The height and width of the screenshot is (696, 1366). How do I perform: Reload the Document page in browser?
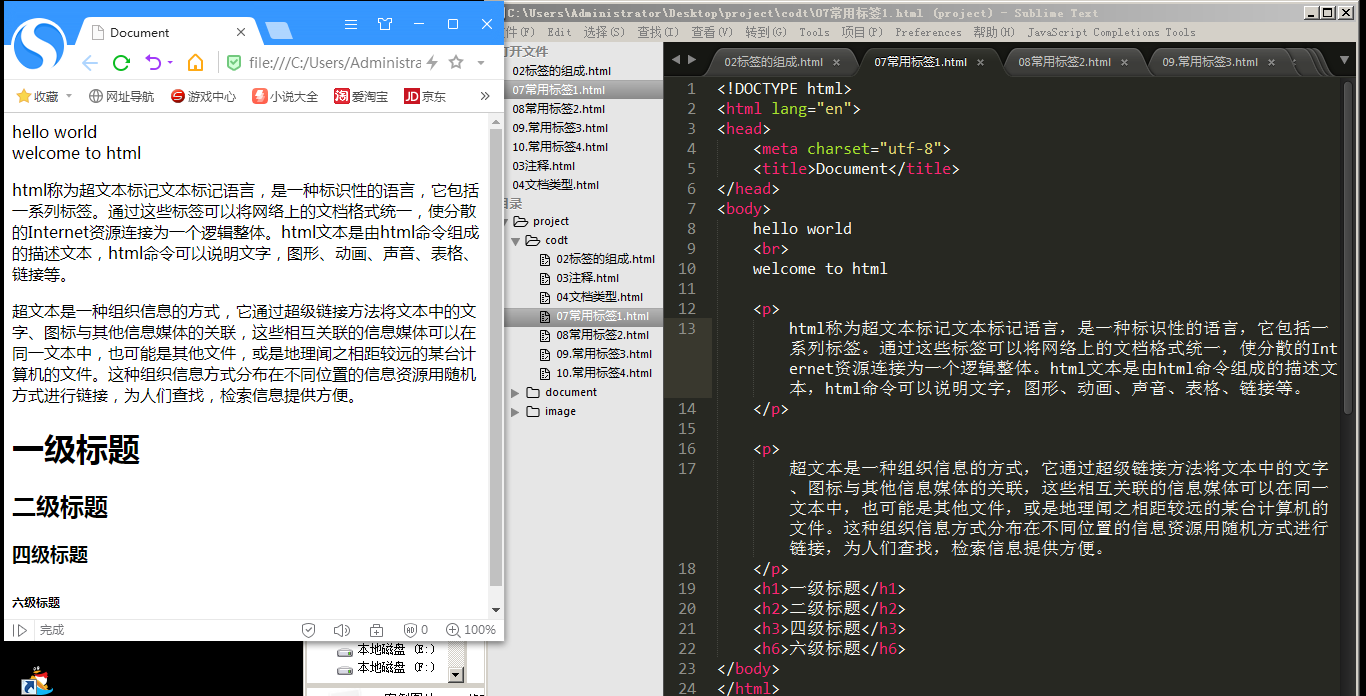tap(122, 63)
